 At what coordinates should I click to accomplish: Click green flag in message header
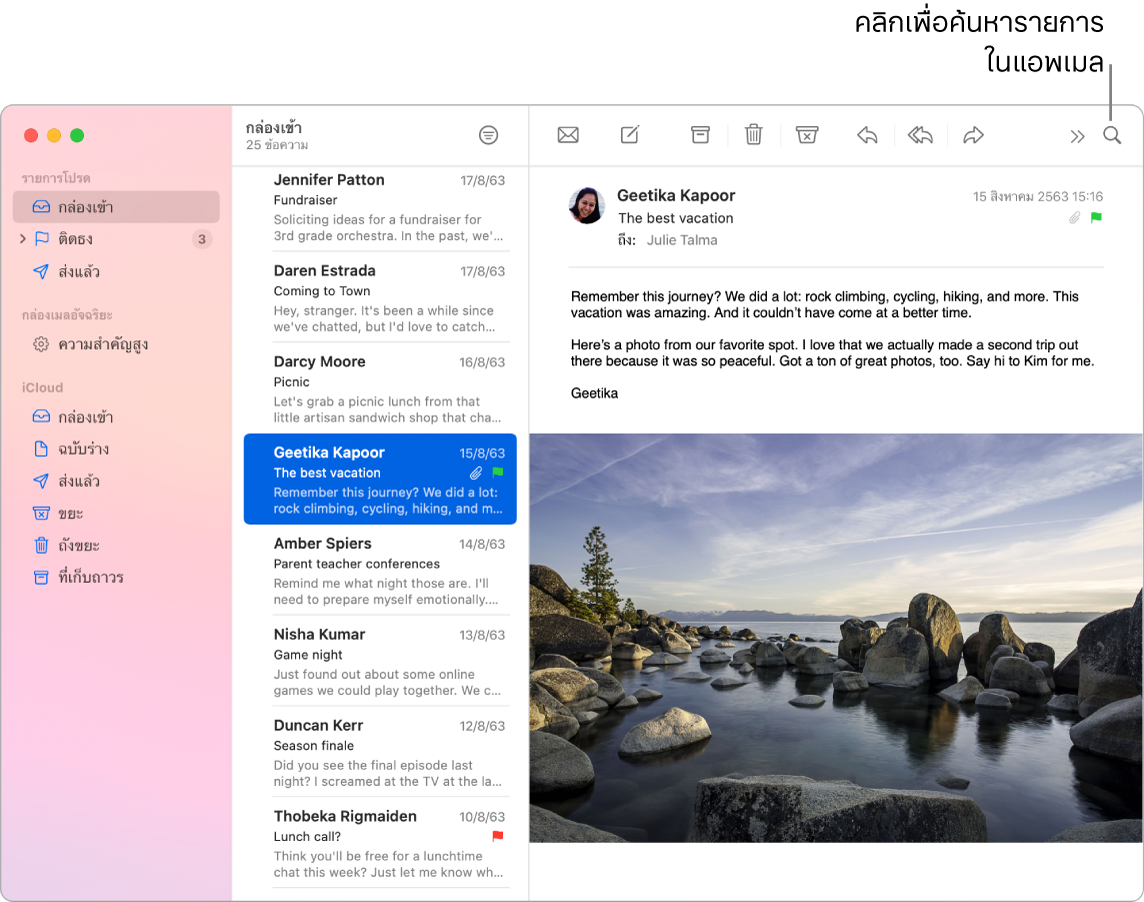(1096, 217)
